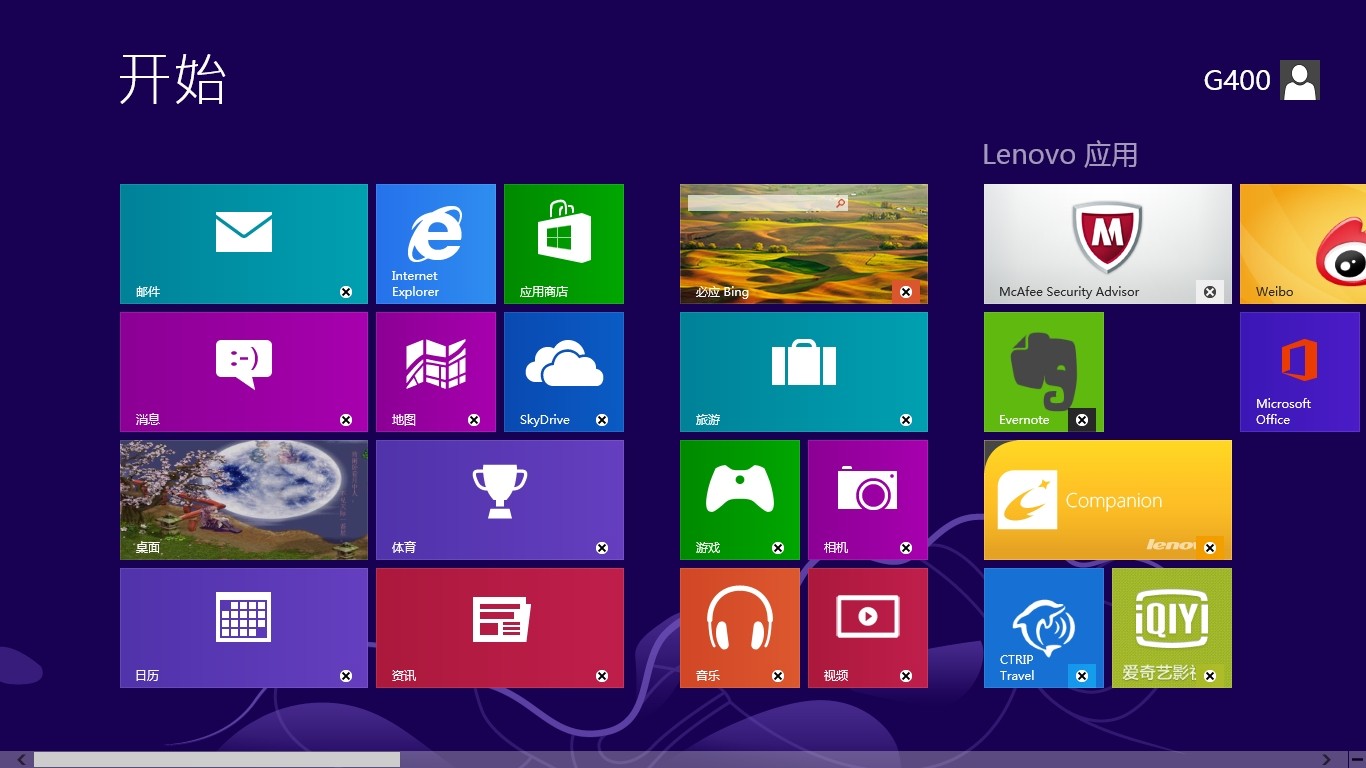This screenshot has height=768, width=1366.
Task: Click the G400 user name
Action: 1237,80
